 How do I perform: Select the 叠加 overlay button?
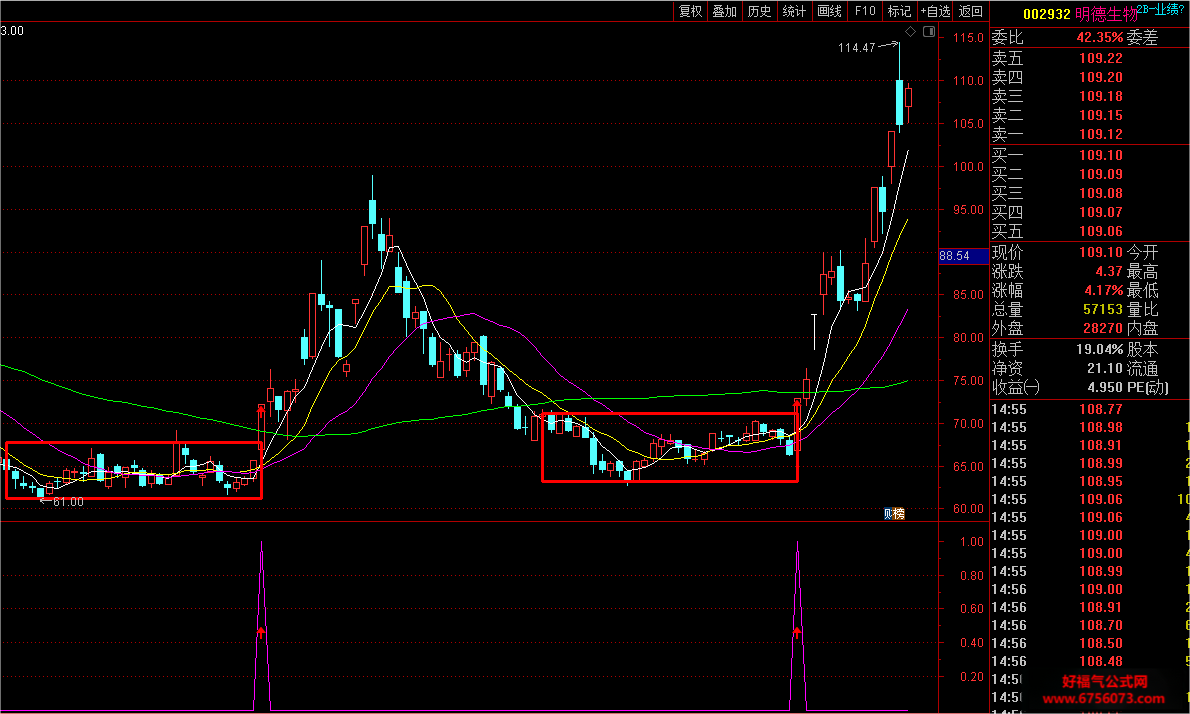pyautogui.click(x=724, y=11)
